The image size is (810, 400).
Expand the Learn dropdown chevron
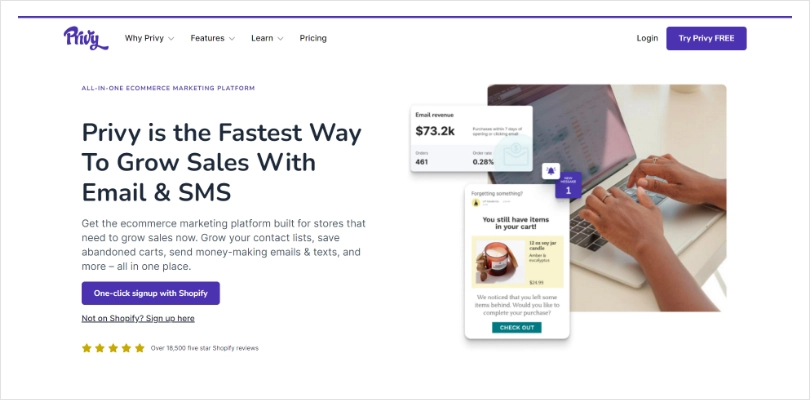pos(281,39)
